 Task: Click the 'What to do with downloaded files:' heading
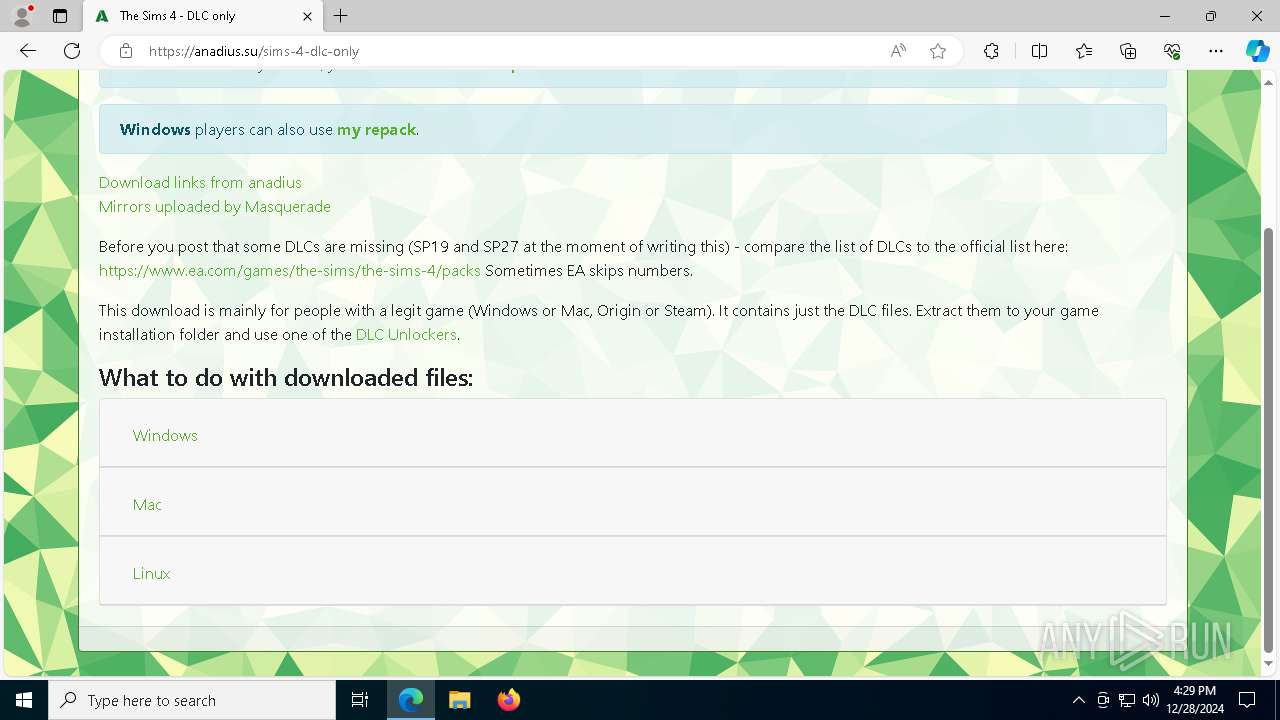[286, 378]
